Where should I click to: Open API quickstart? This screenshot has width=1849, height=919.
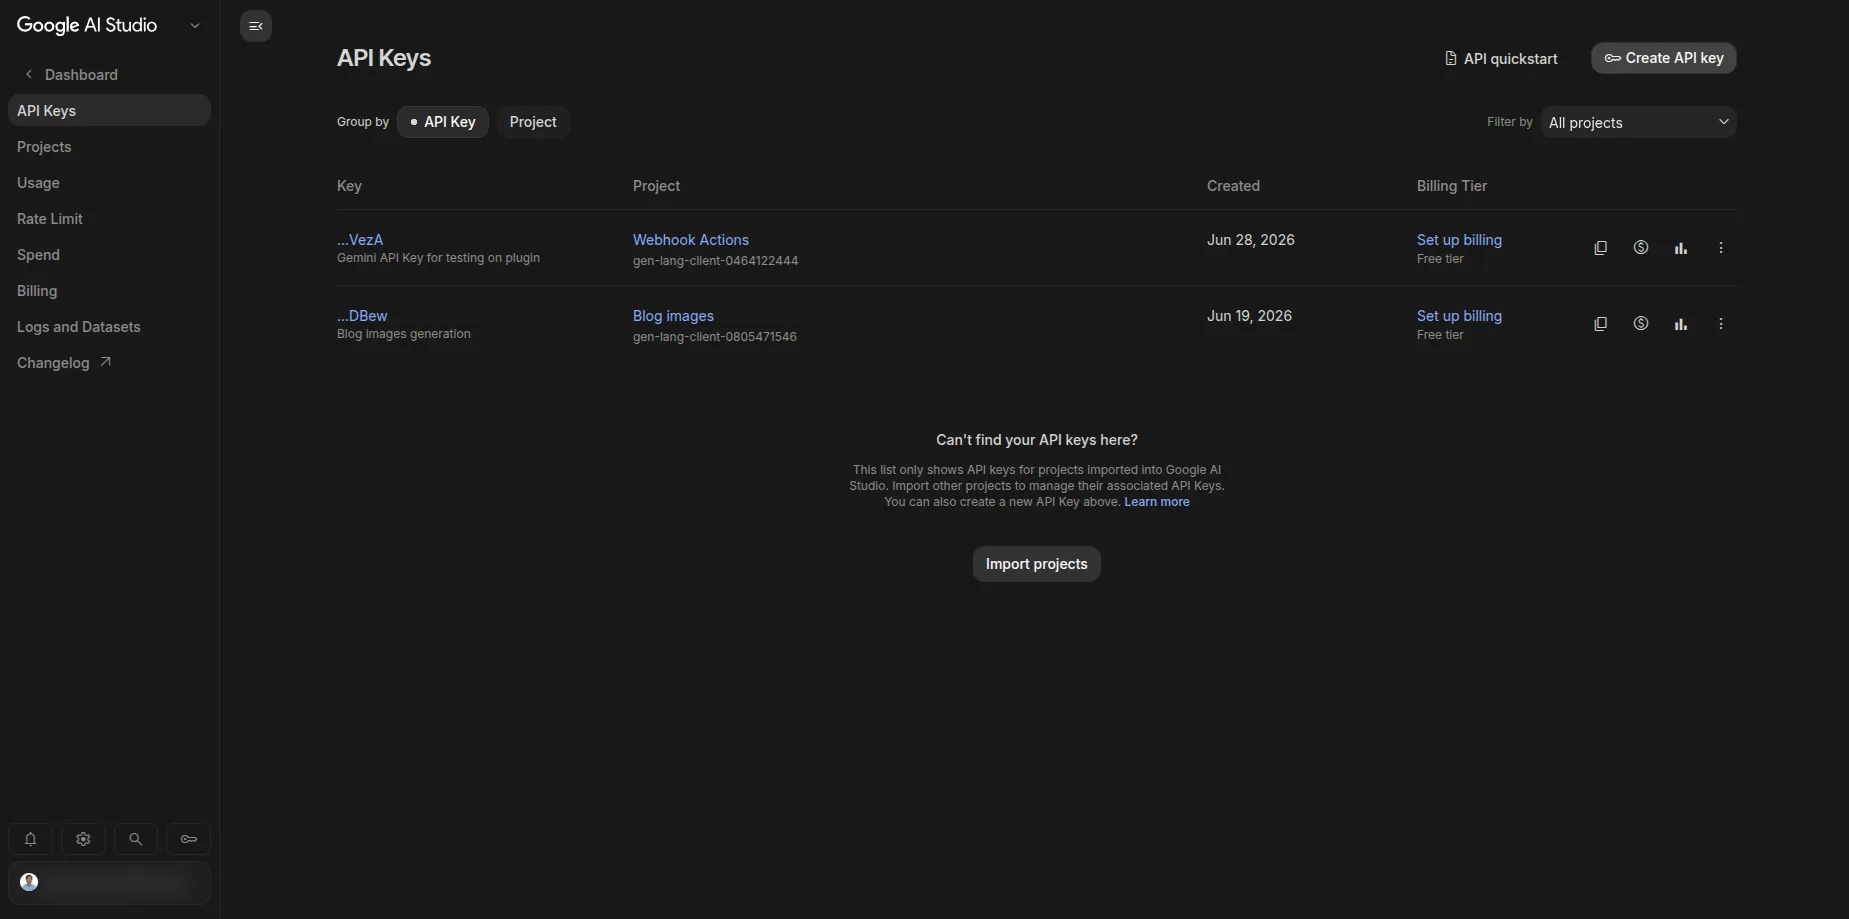point(1501,59)
